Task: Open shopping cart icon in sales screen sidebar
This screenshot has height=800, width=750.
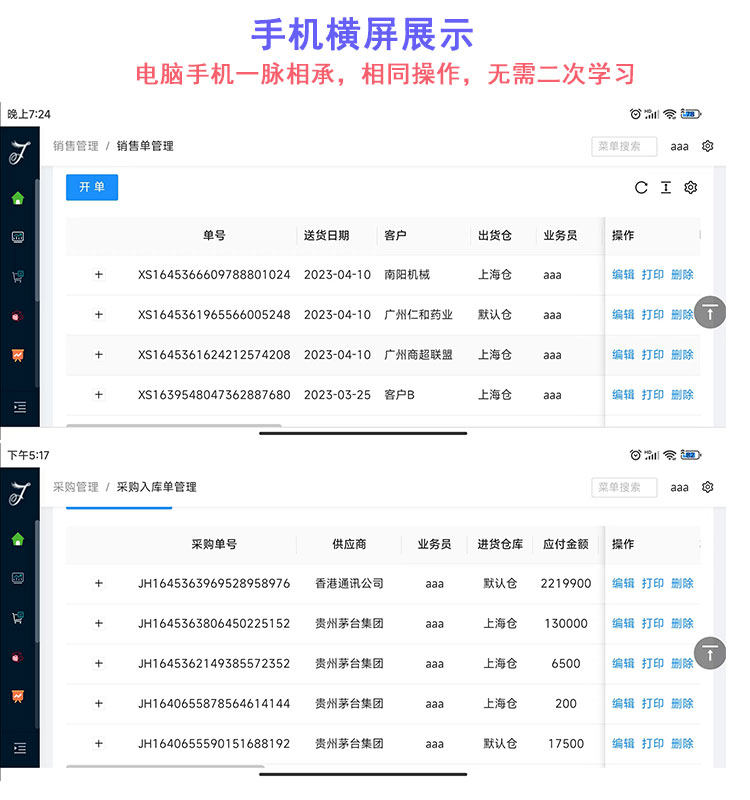Action: [x=18, y=277]
